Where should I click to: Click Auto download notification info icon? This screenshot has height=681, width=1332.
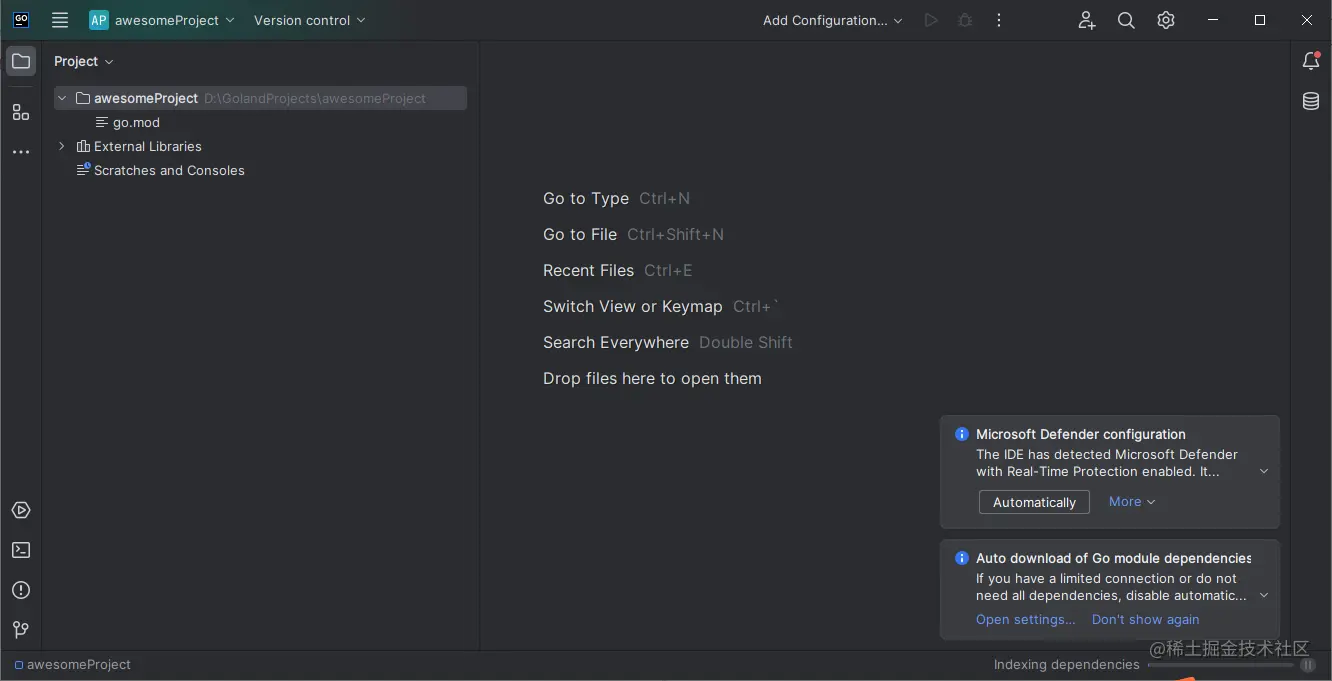(x=962, y=558)
